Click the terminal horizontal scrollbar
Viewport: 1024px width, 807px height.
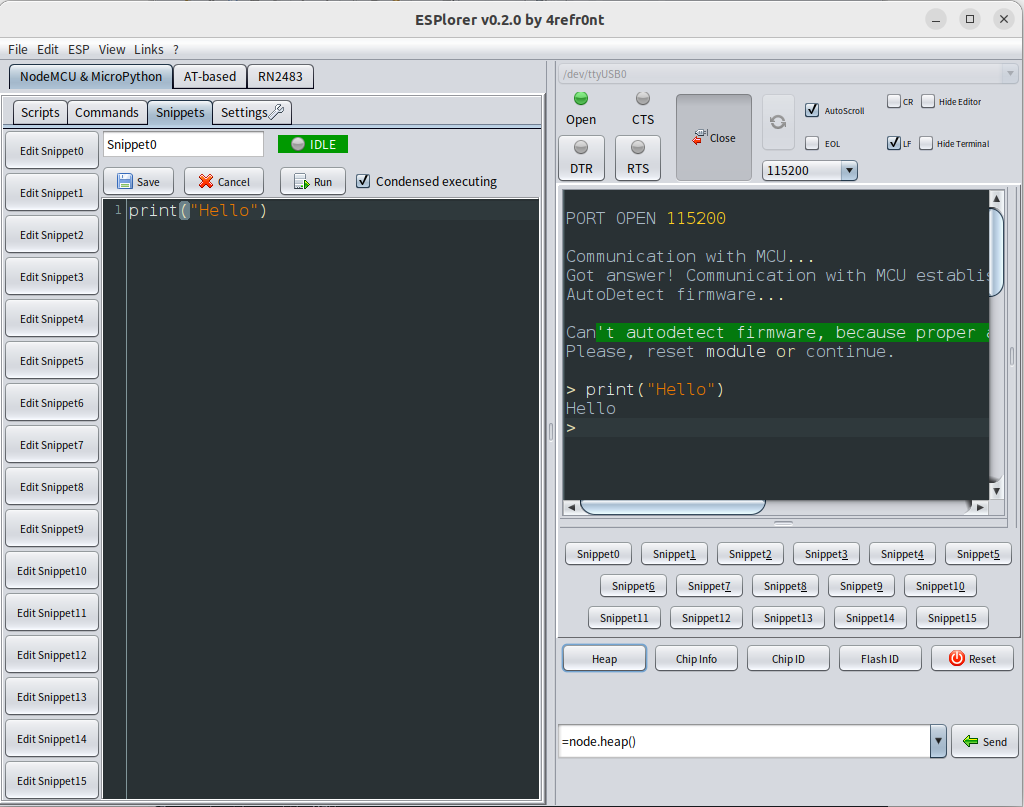[672, 507]
